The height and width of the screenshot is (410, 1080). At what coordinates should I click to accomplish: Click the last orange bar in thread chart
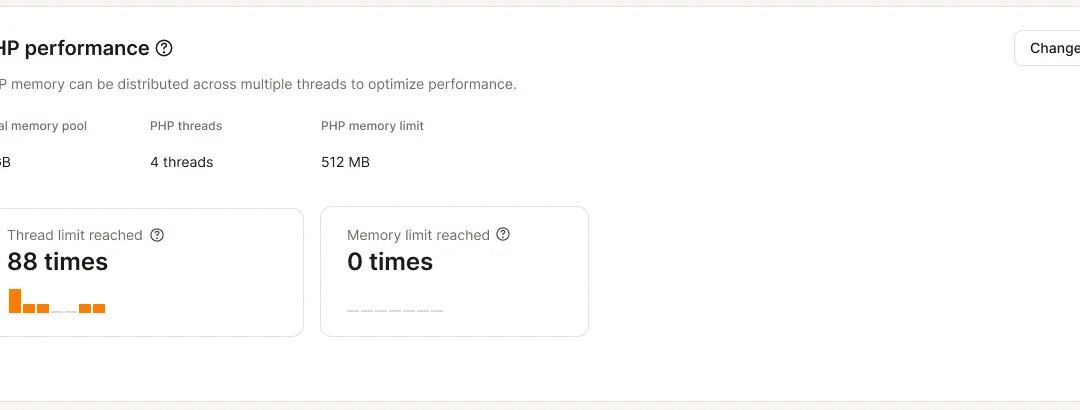pos(99,308)
